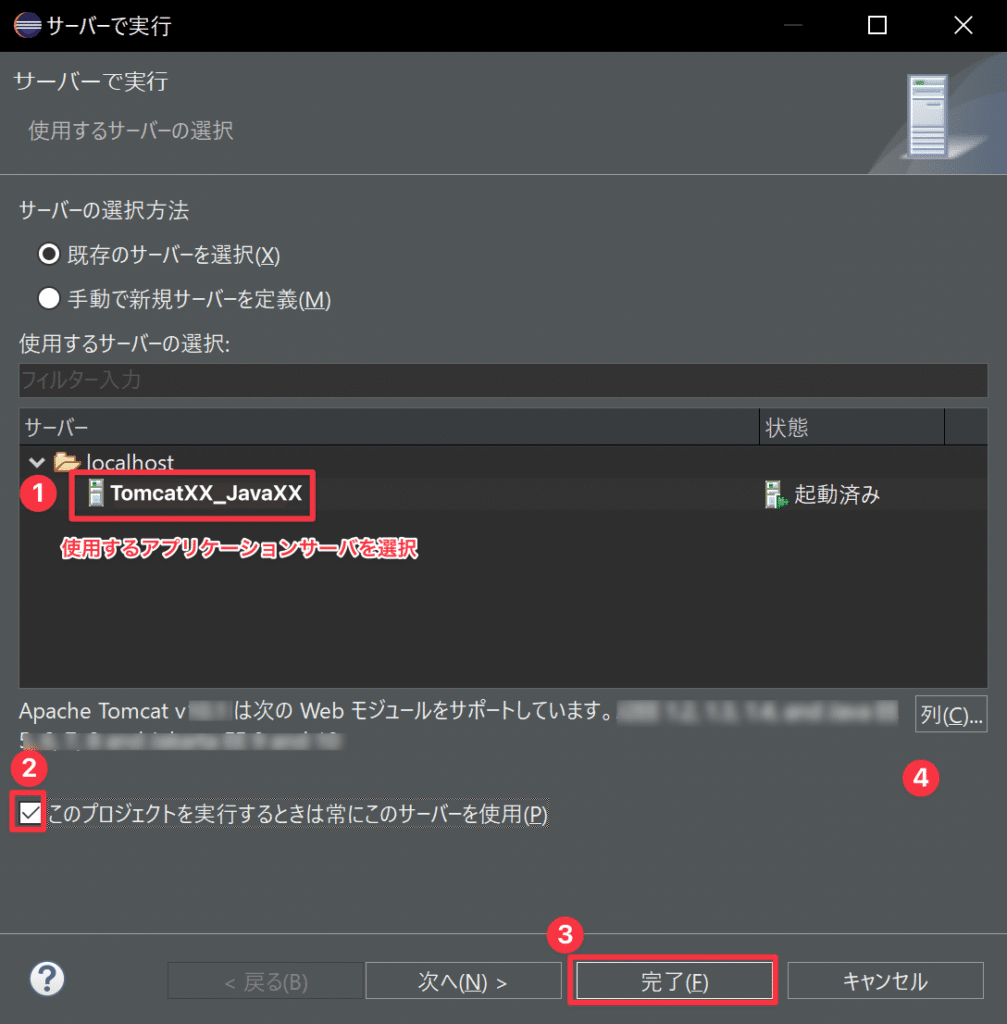
Task: Close the Run on Server dialog
Action: point(963,25)
